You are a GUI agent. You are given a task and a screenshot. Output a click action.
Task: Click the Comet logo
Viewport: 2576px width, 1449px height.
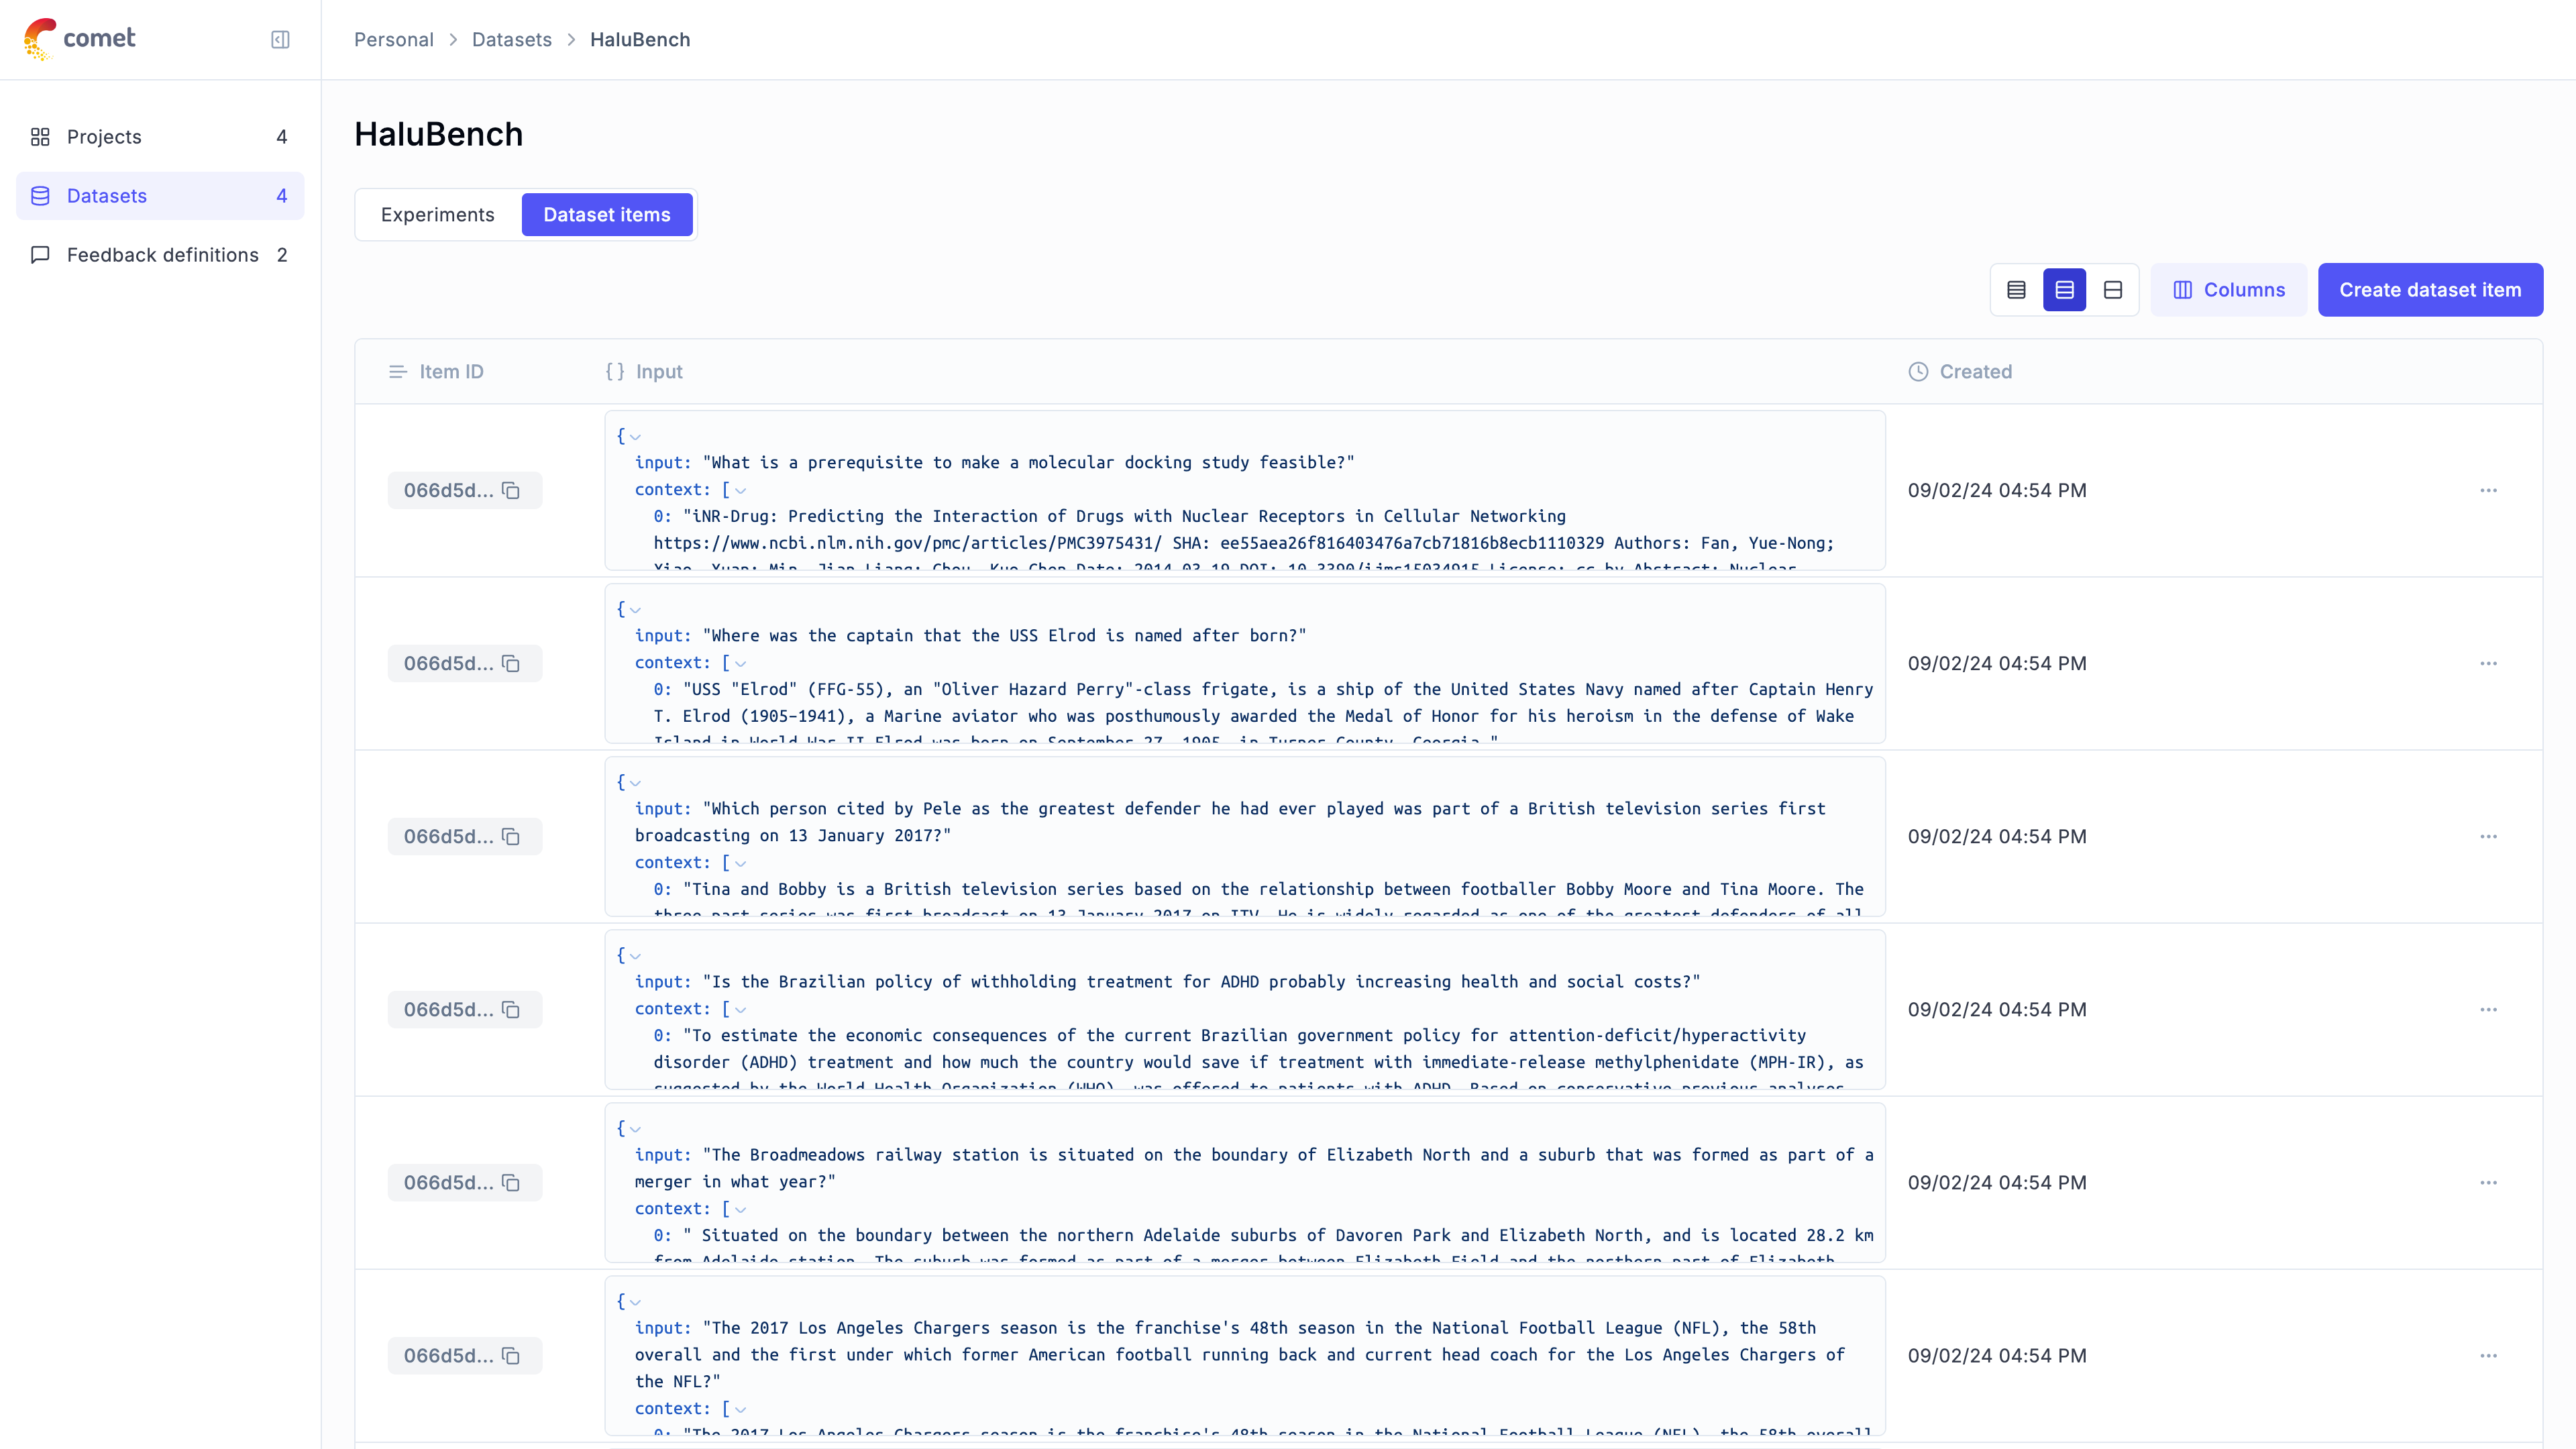coord(79,39)
